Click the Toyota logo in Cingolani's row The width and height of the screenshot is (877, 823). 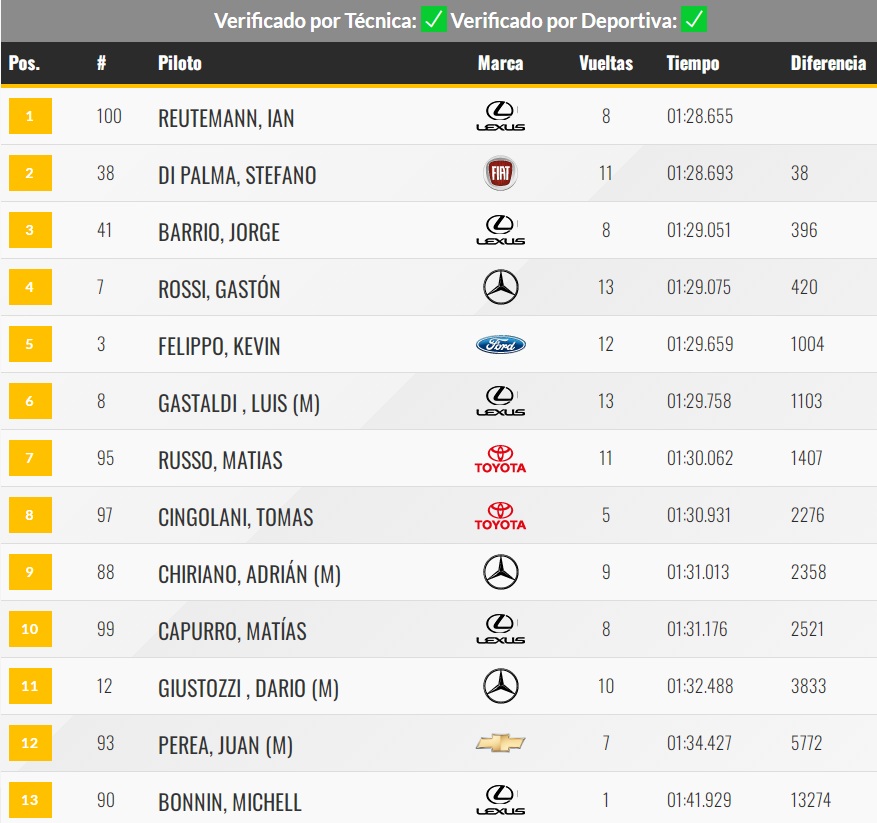tap(500, 516)
